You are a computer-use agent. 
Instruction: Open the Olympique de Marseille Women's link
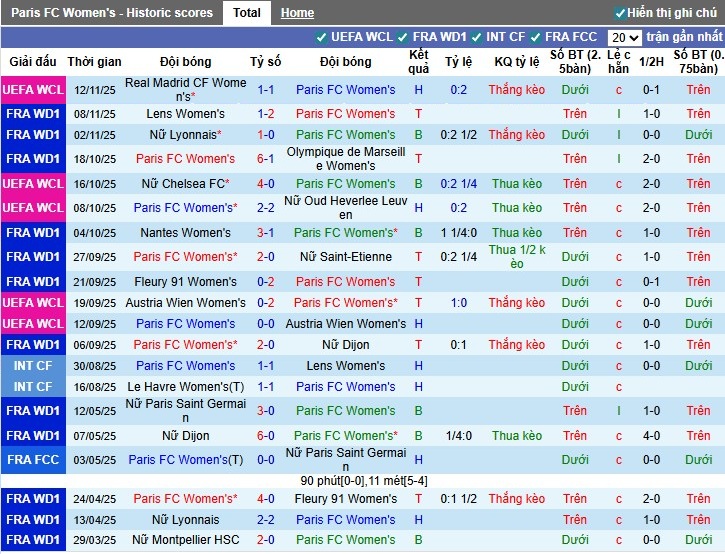click(x=345, y=159)
